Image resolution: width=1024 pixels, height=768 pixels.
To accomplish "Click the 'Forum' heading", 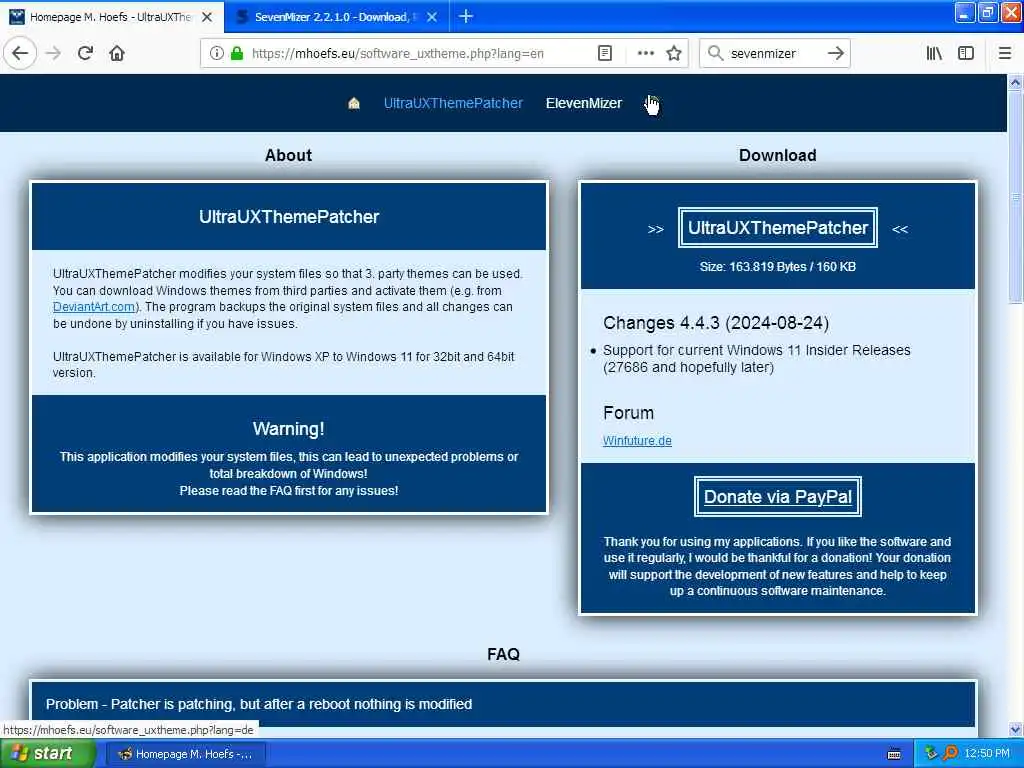I will 628,413.
